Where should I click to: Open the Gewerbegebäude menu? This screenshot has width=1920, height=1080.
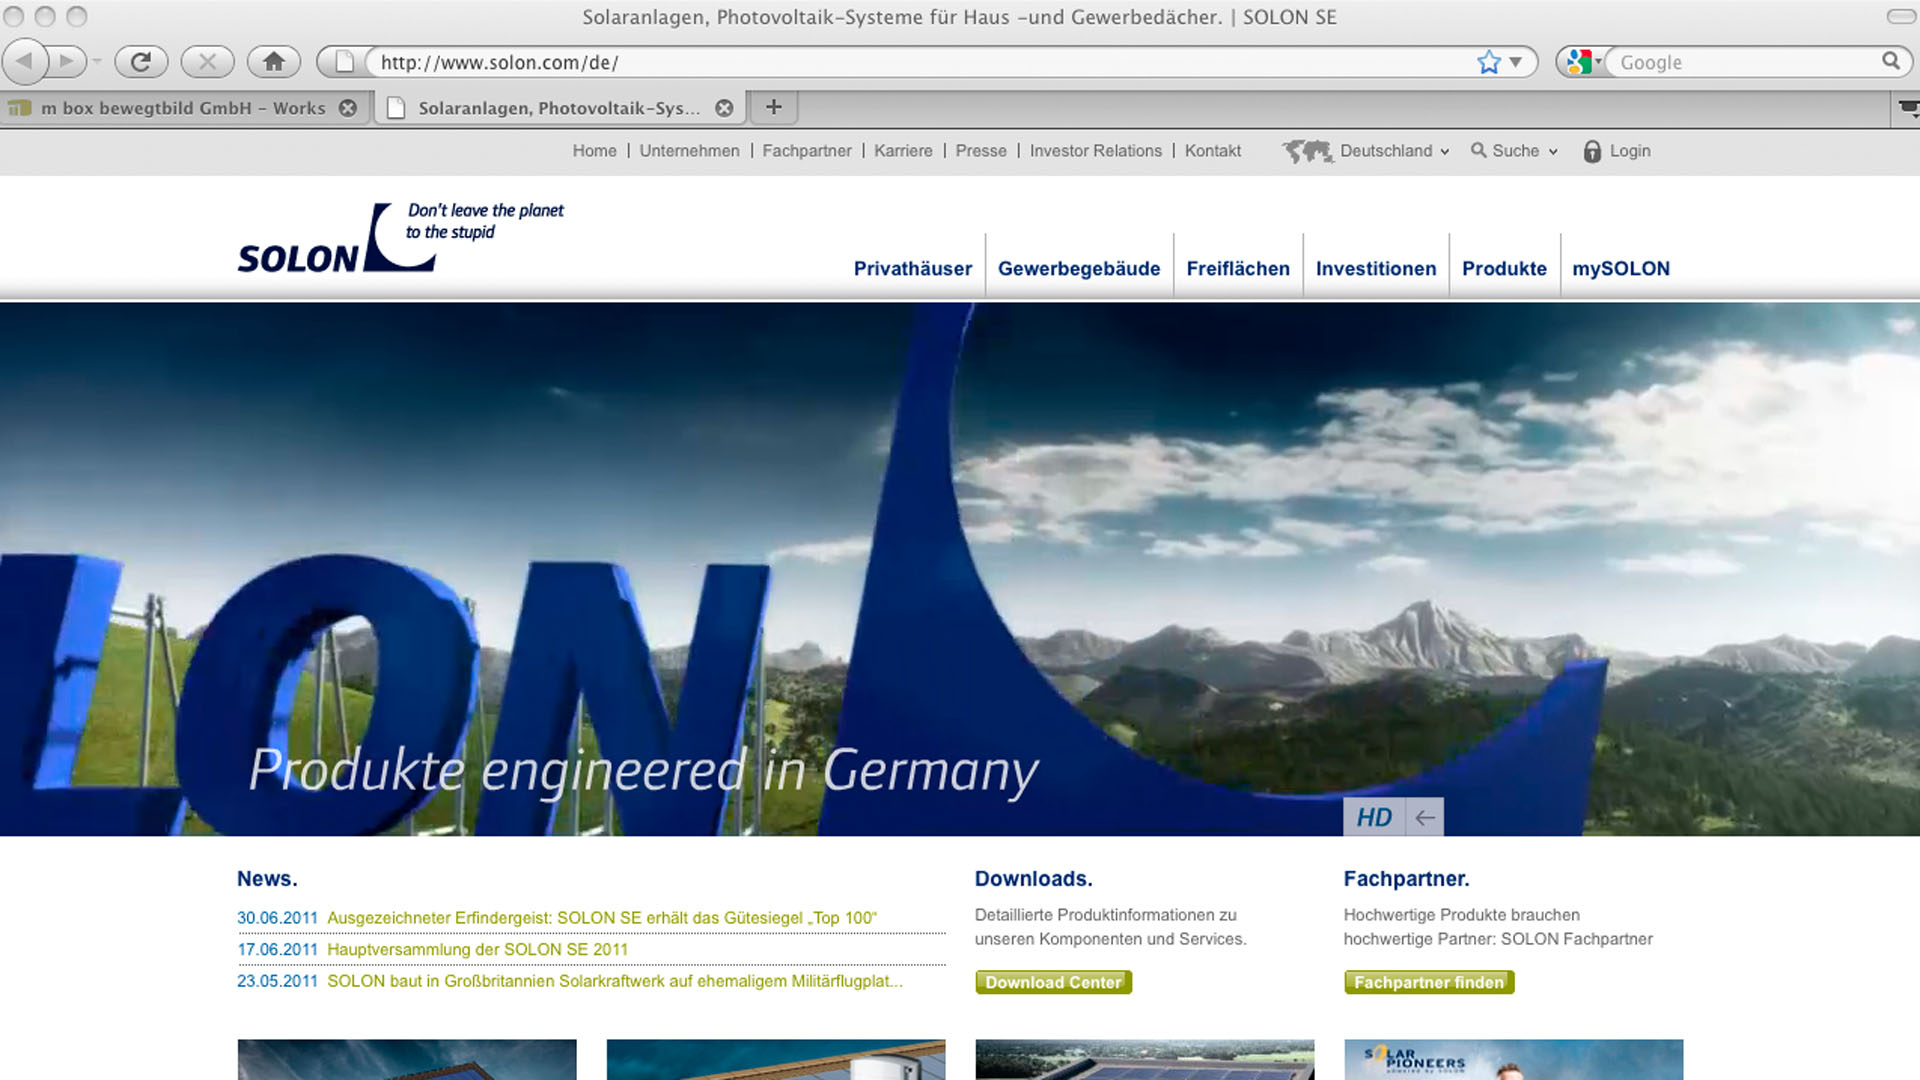tap(1079, 268)
